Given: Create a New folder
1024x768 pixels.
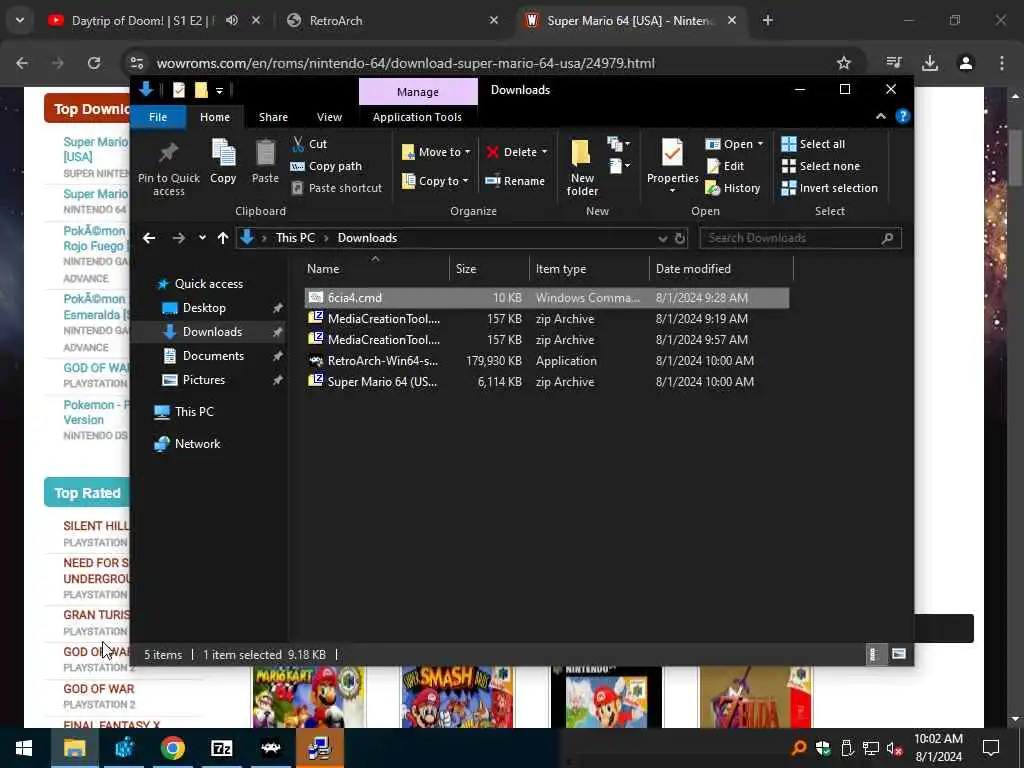Looking at the screenshot, I should (x=582, y=167).
